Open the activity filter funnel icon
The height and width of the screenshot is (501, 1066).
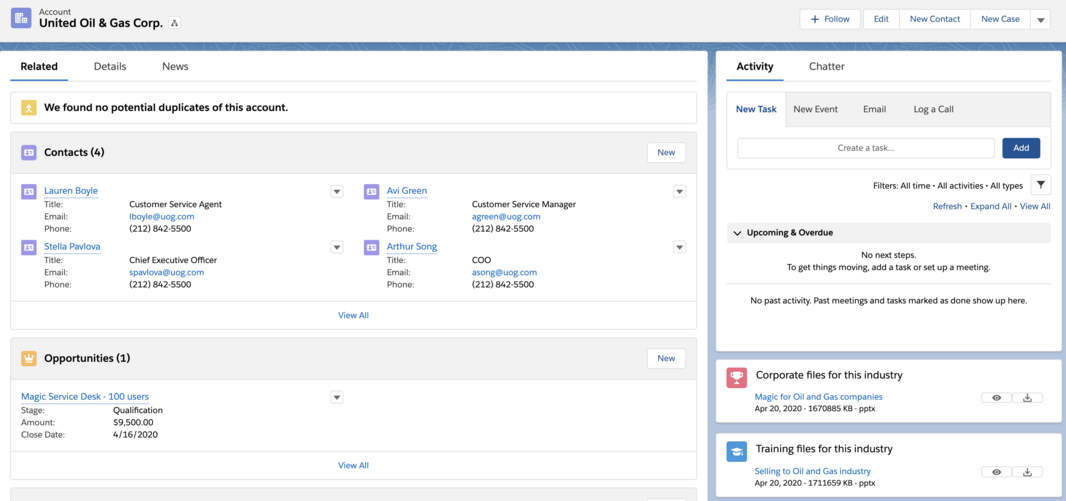click(1041, 185)
